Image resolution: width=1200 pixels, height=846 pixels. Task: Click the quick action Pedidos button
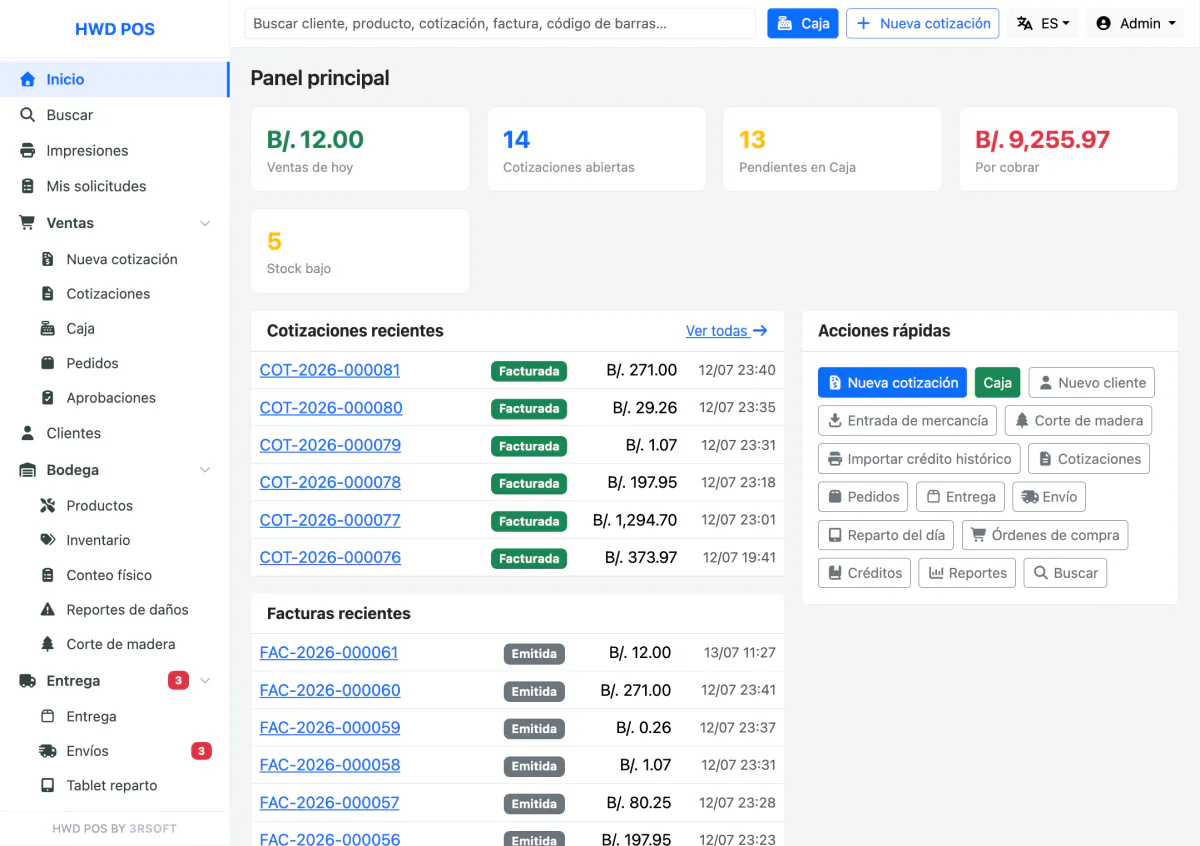(x=863, y=497)
